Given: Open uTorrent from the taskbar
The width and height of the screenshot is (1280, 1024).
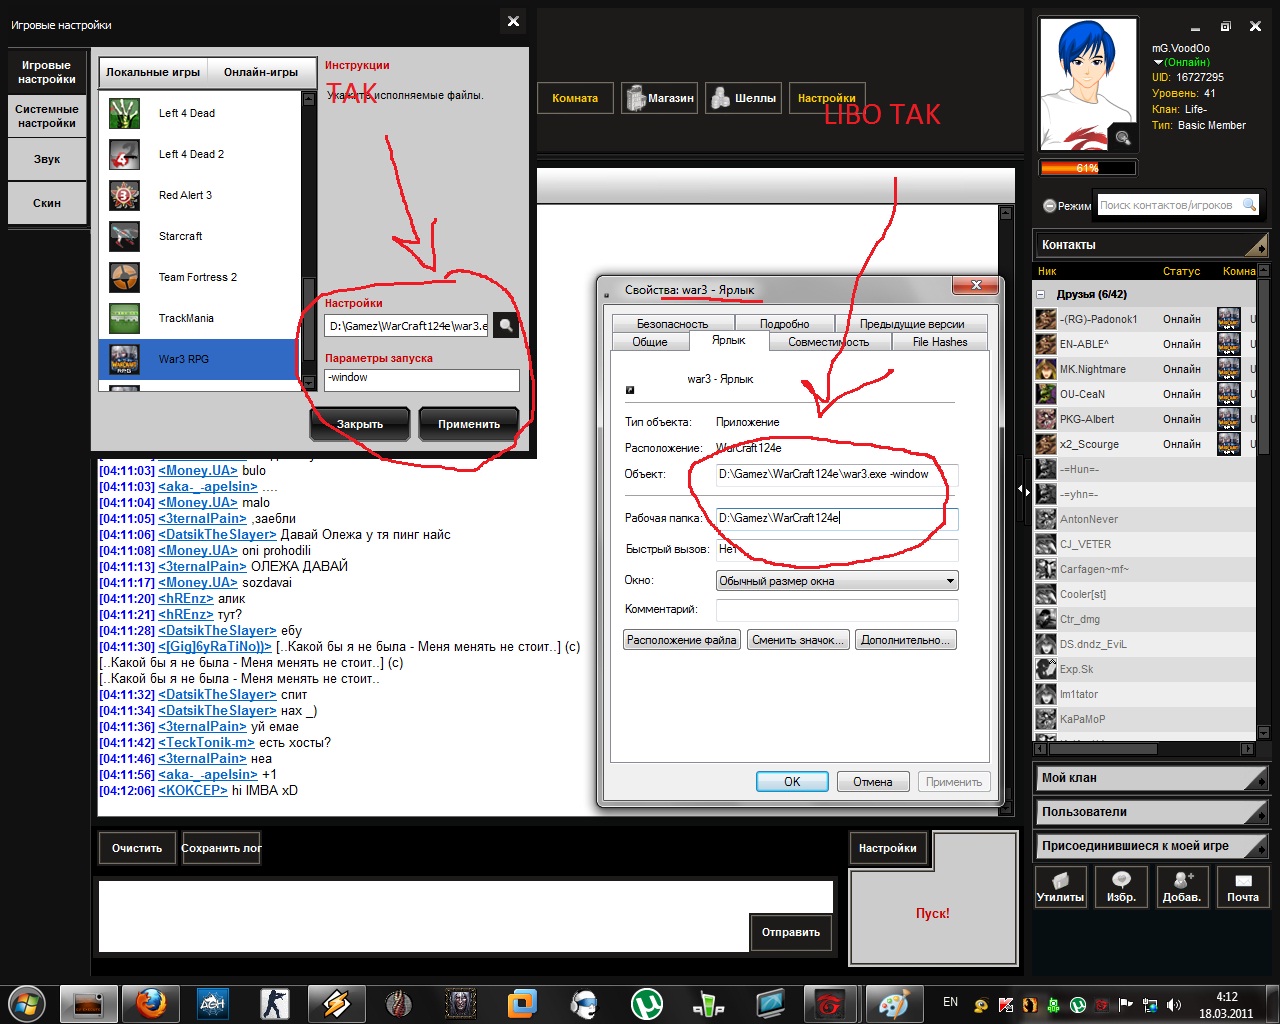Looking at the screenshot, I should coord(647,1003).
